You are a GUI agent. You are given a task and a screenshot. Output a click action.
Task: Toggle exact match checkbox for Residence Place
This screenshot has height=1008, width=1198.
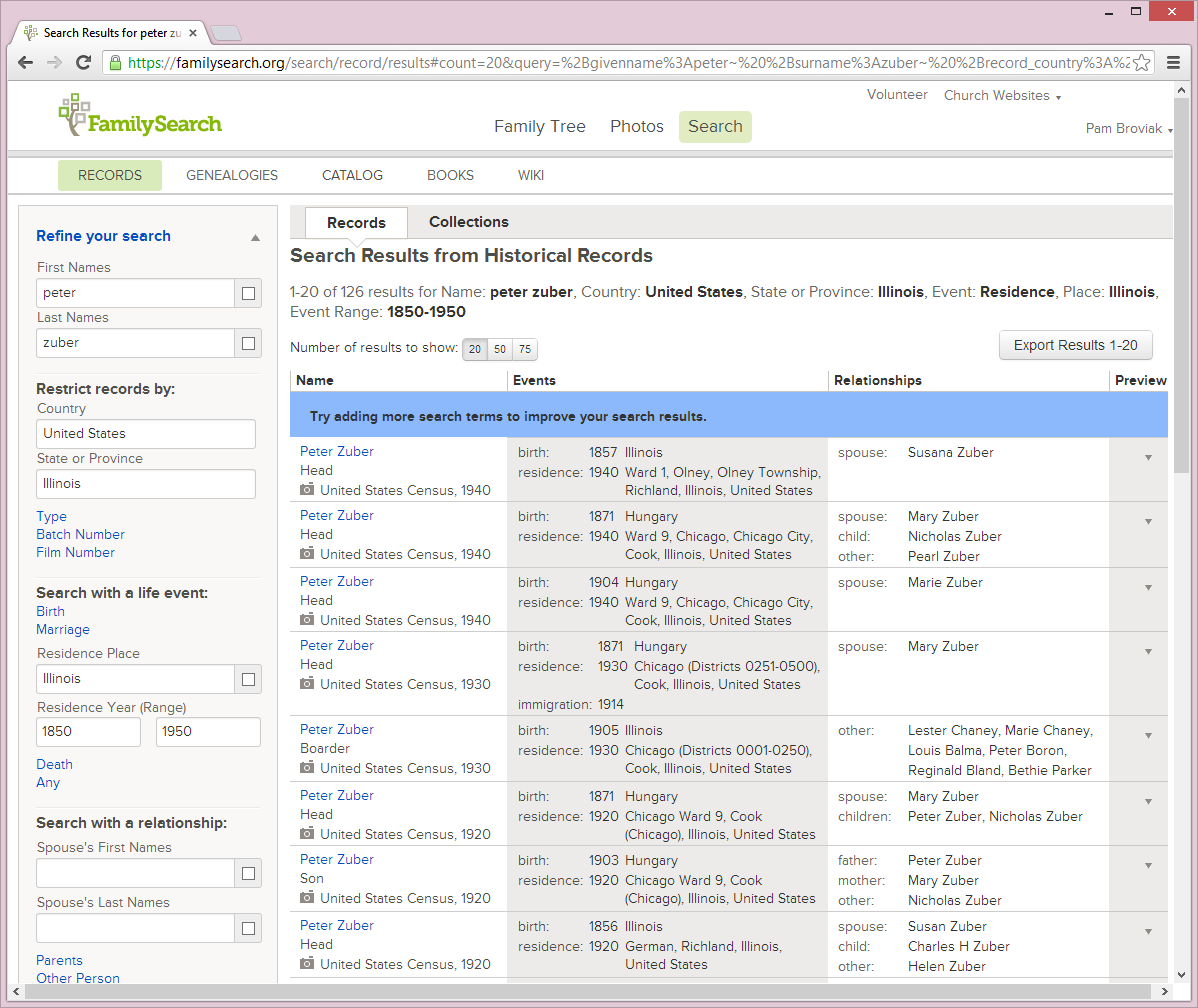[x=248, y=679]
